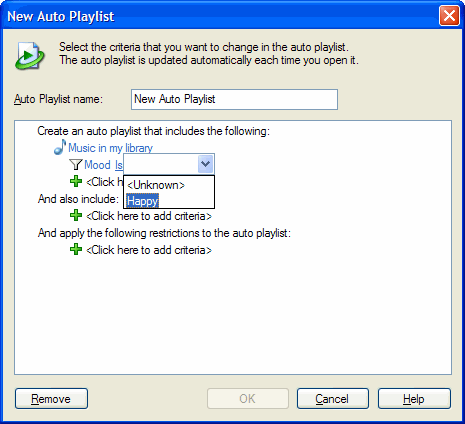Open the mood value dropdown arrow
Viewport: 465px width, 424px height.
pyautogui.click(x=205, y=164)
